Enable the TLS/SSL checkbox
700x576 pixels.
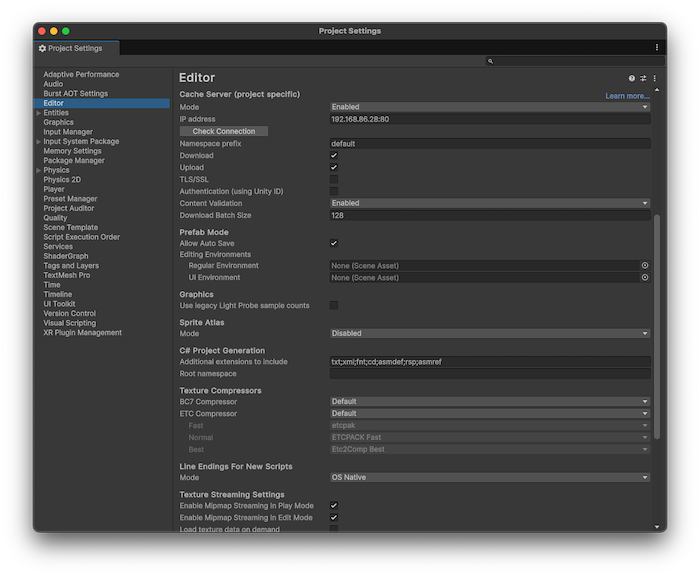point(334,180)
